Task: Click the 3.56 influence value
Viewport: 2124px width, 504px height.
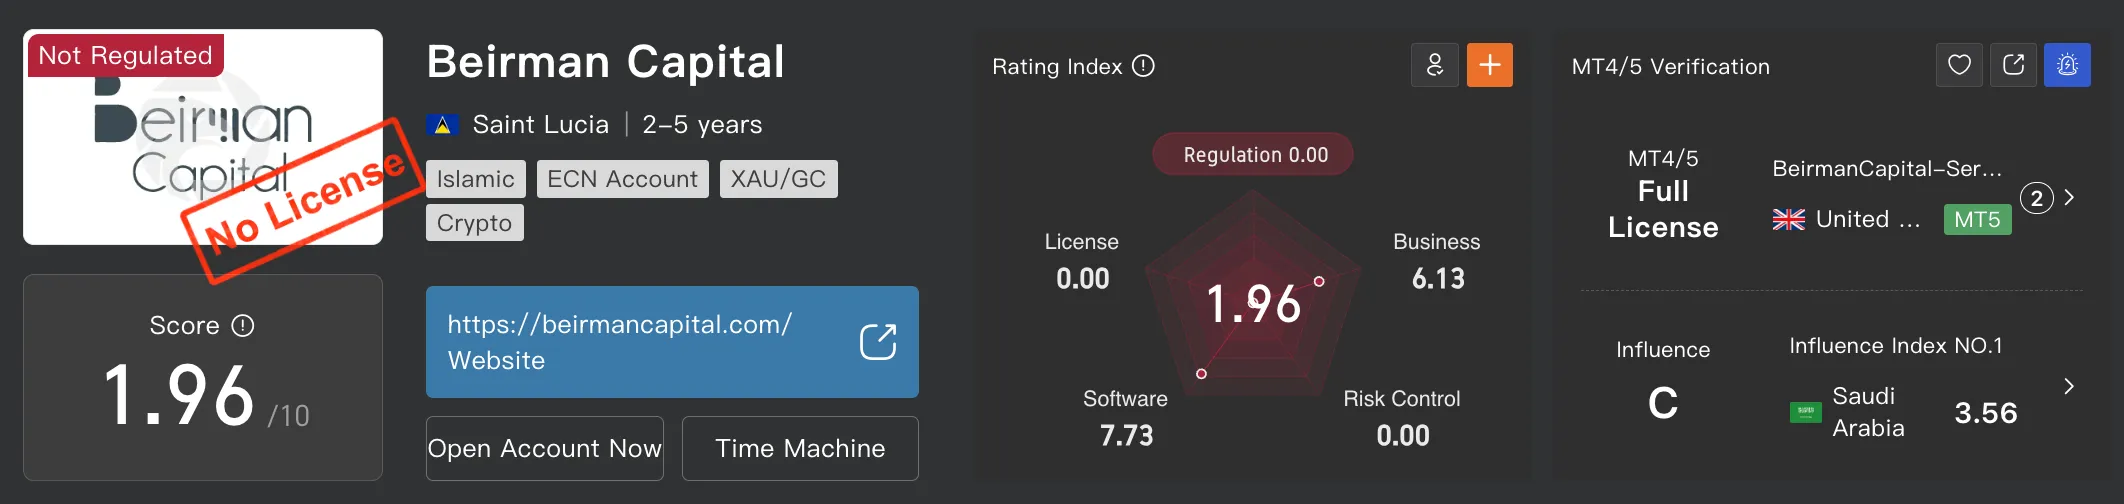Action: pyautogui.click(x=1986, y=413)
